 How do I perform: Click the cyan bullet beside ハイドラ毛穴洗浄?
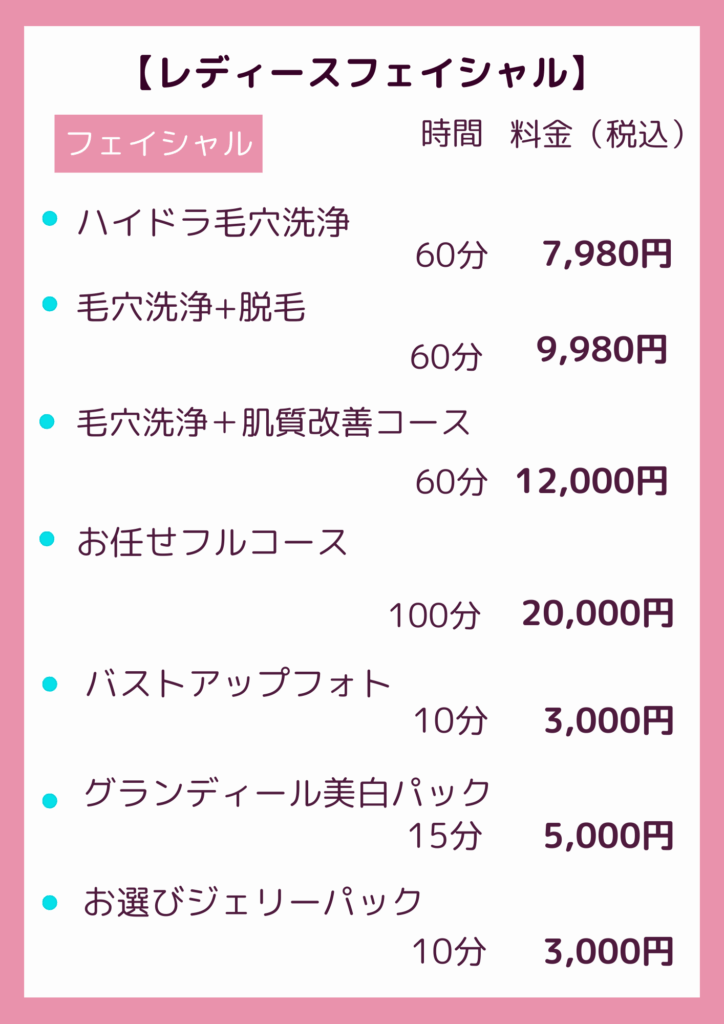(x=49, y=219)
